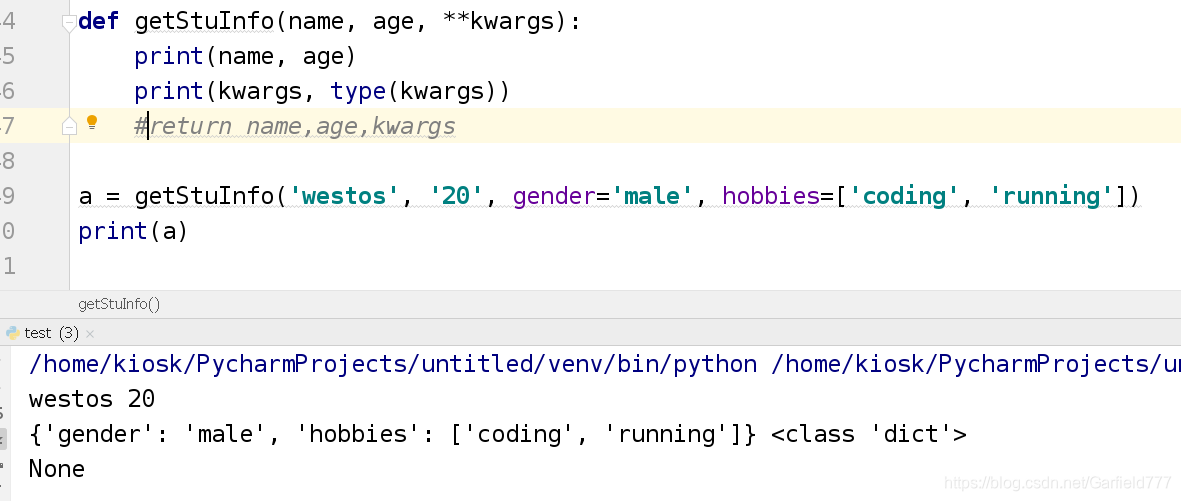
Task: Click the None output line in the console
Action: (56, 469)
